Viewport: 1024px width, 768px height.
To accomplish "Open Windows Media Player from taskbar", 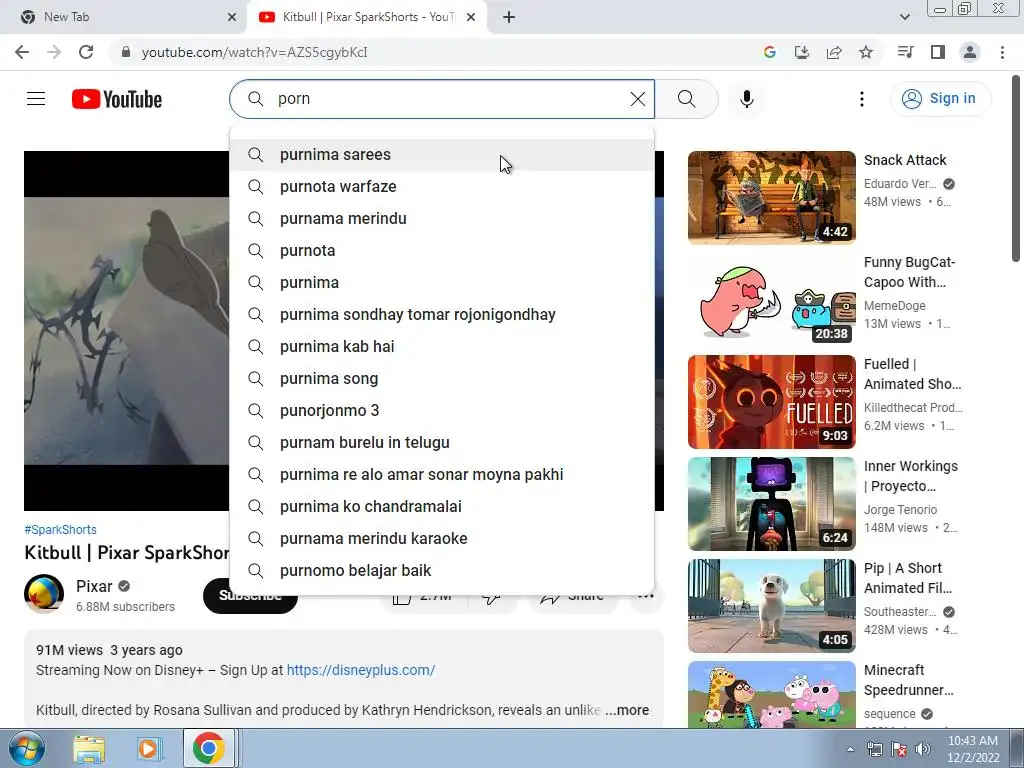I will coord(149,748).
